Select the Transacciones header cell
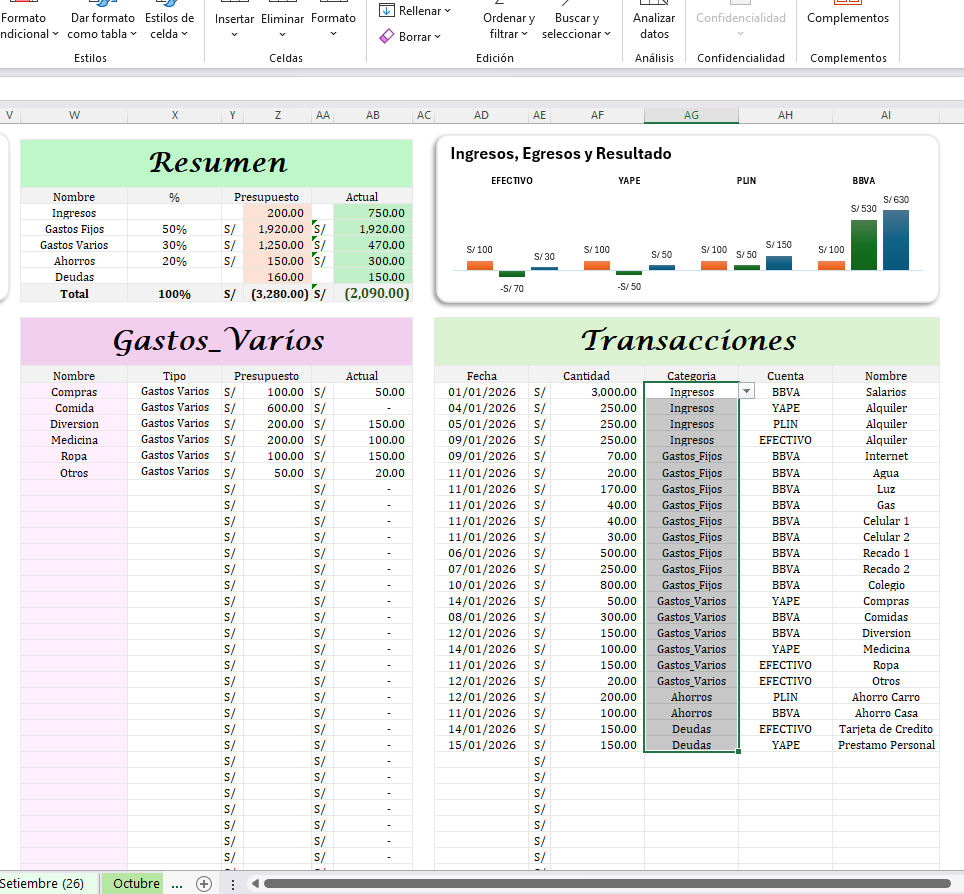The height and width of the screenshot is (894, 964). click(687, 341)
